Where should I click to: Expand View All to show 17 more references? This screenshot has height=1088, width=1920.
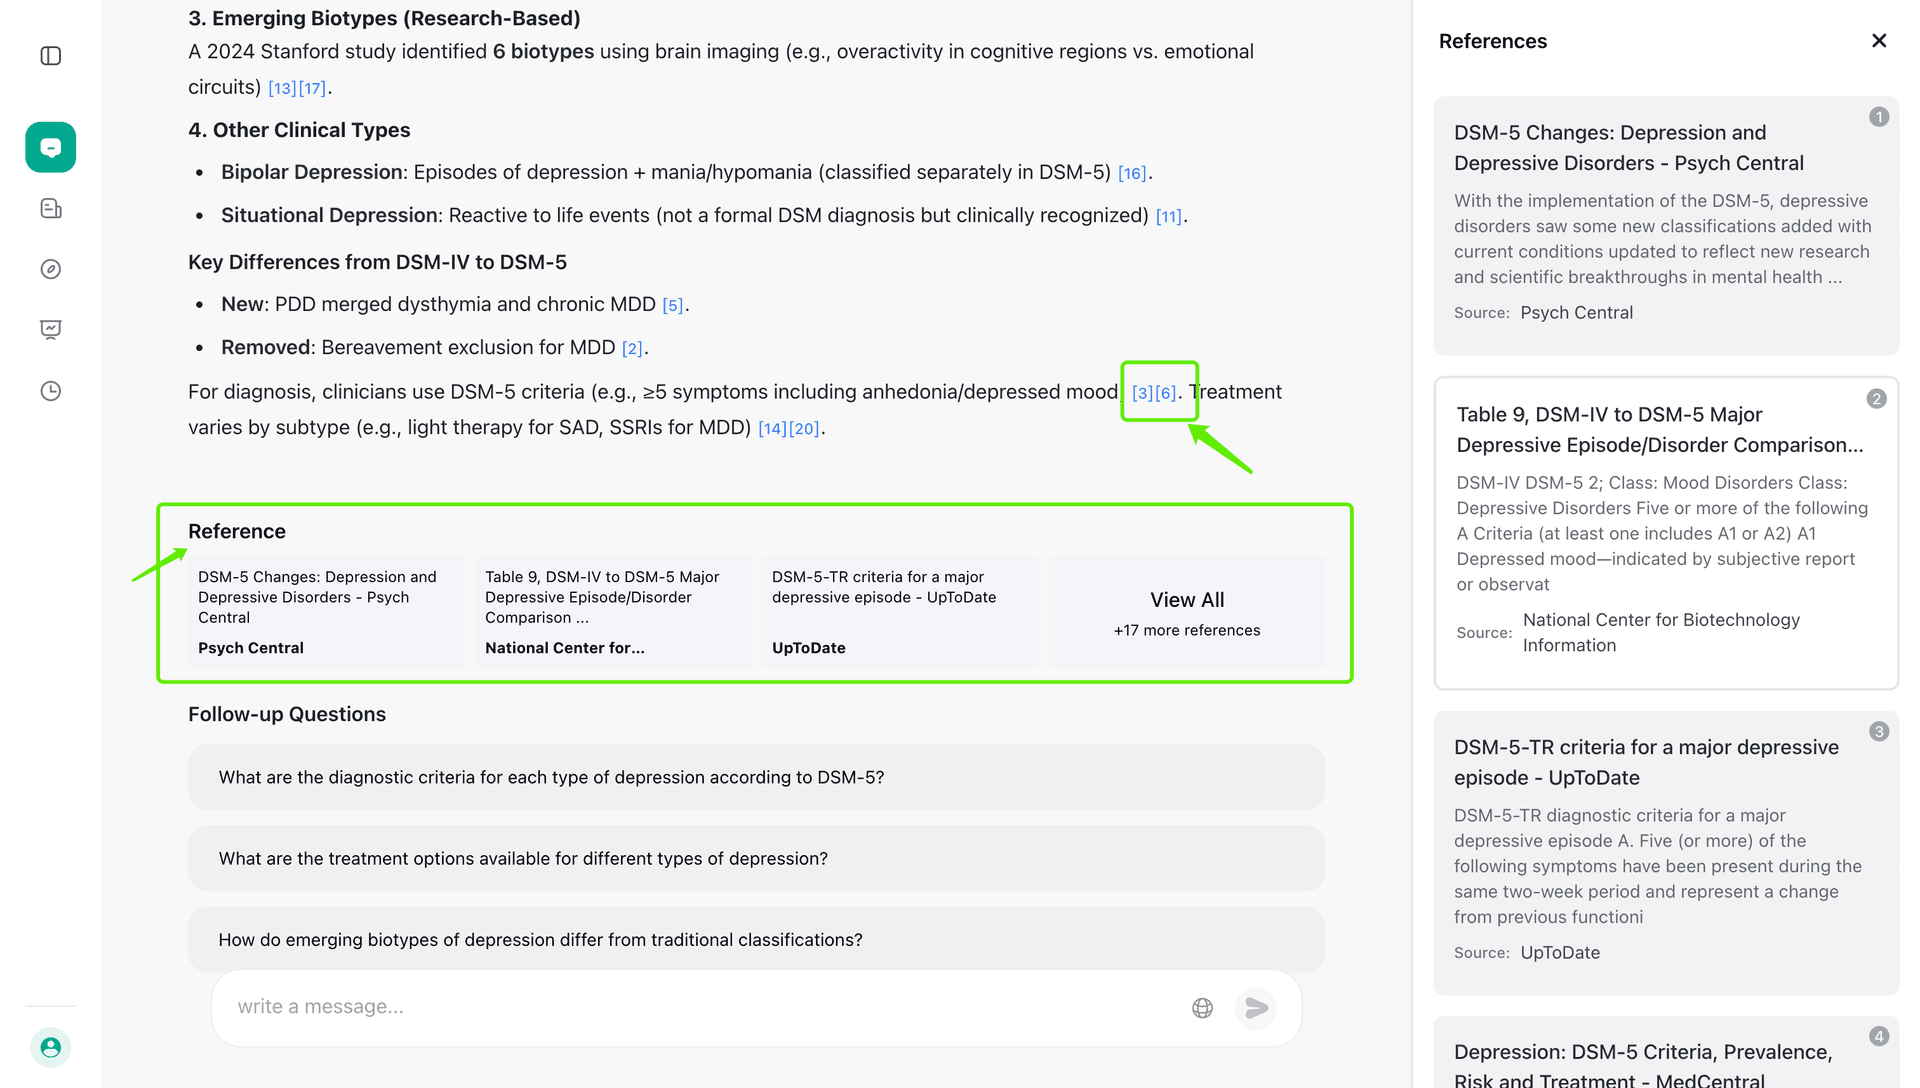pyautogui.click(x=1186, y=611)
